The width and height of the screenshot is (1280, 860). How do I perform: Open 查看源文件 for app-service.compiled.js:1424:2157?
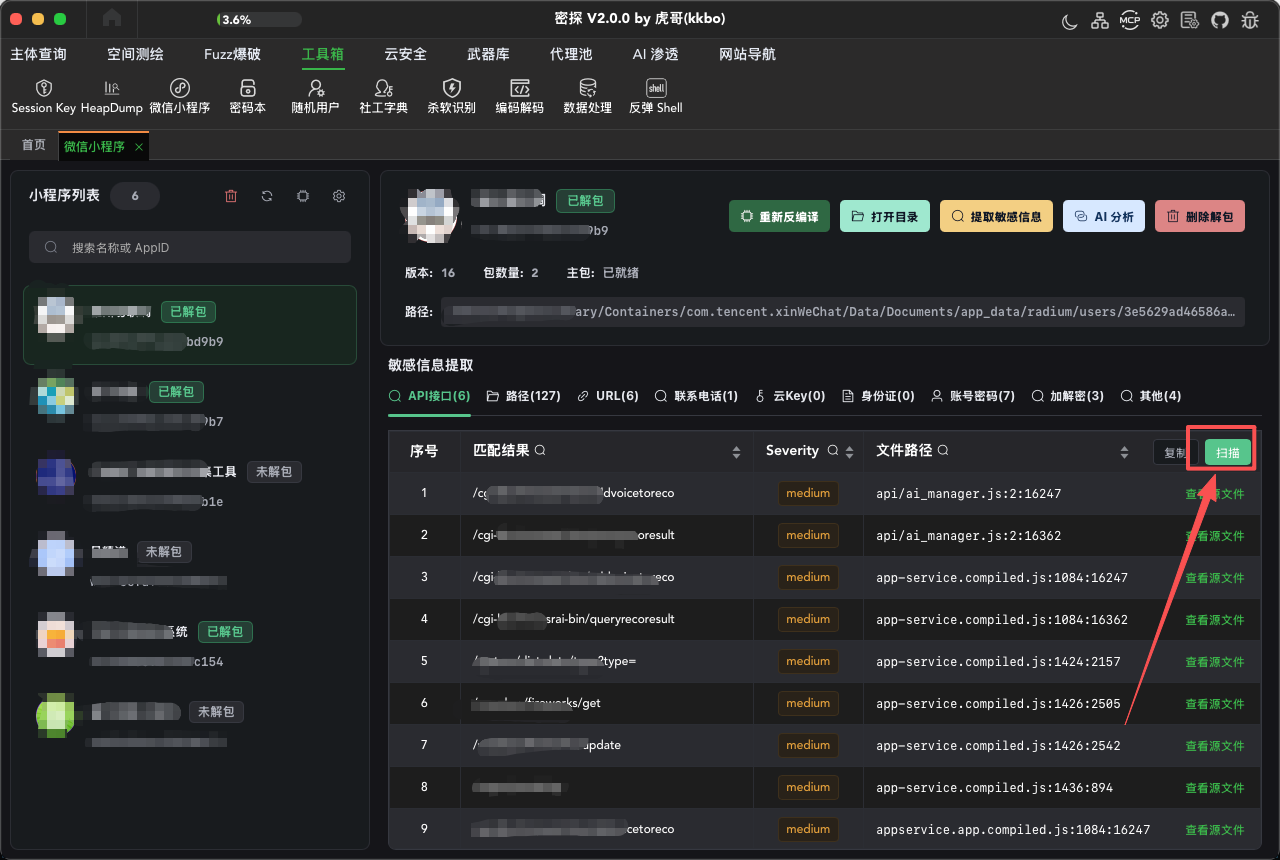1215,661
